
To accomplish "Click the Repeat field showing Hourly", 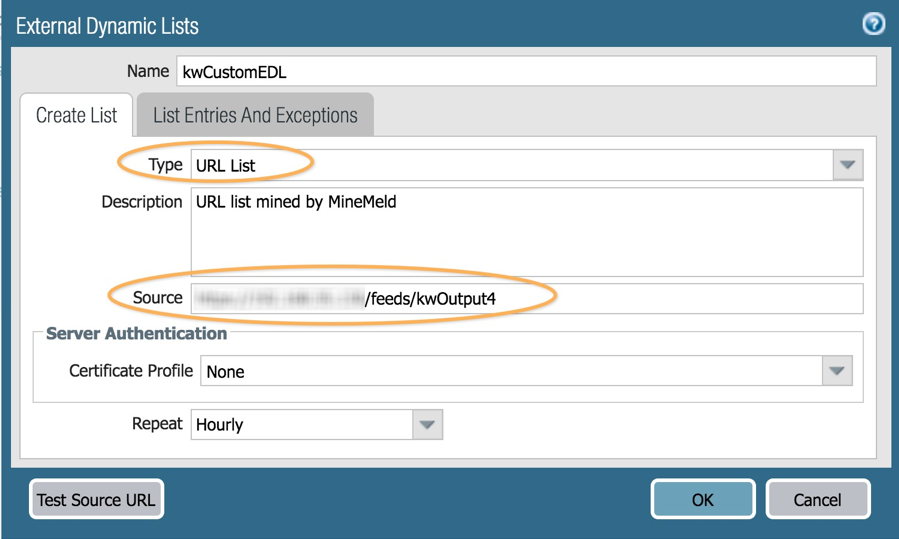I will (301, 424).
